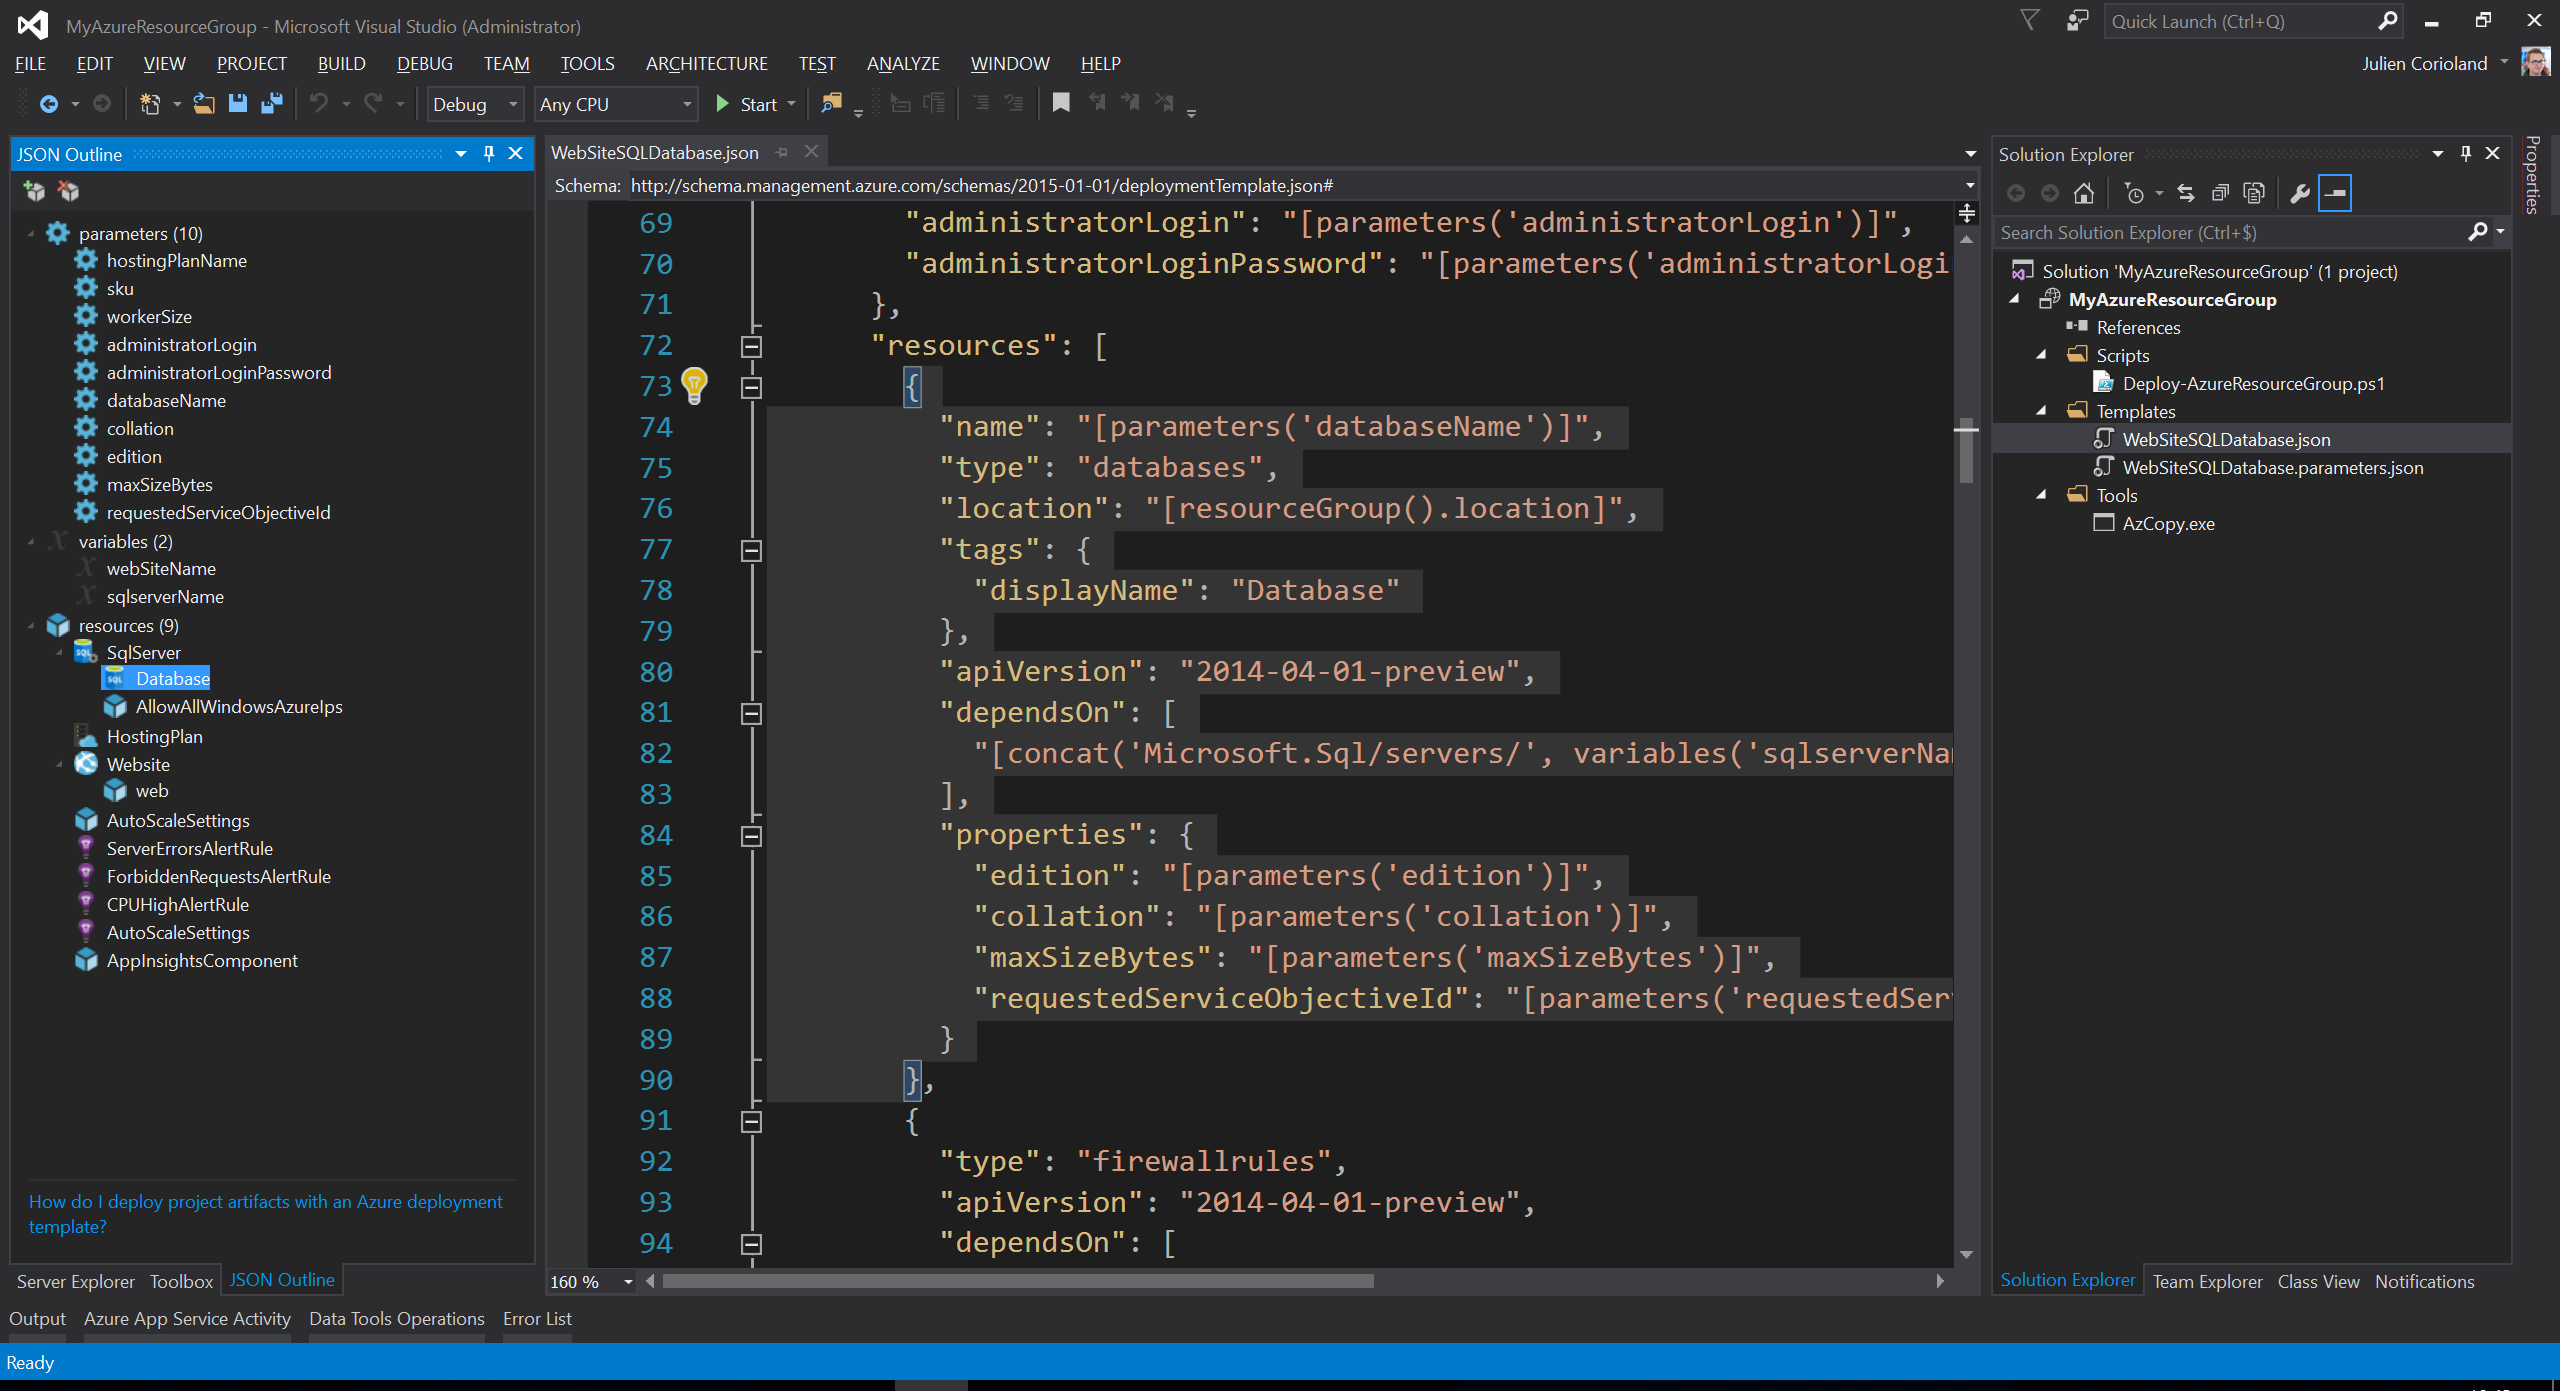Switch to the Team Explorer tab
Viewport: 2560px width, 1391px height.
click(x=2207, y=1281)
